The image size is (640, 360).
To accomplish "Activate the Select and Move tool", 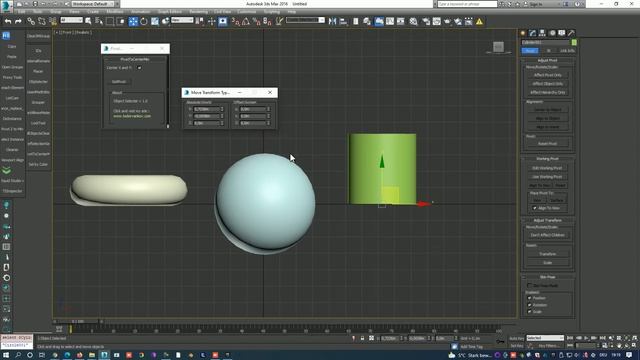I will pyautogui.click(x=133, y=21).
